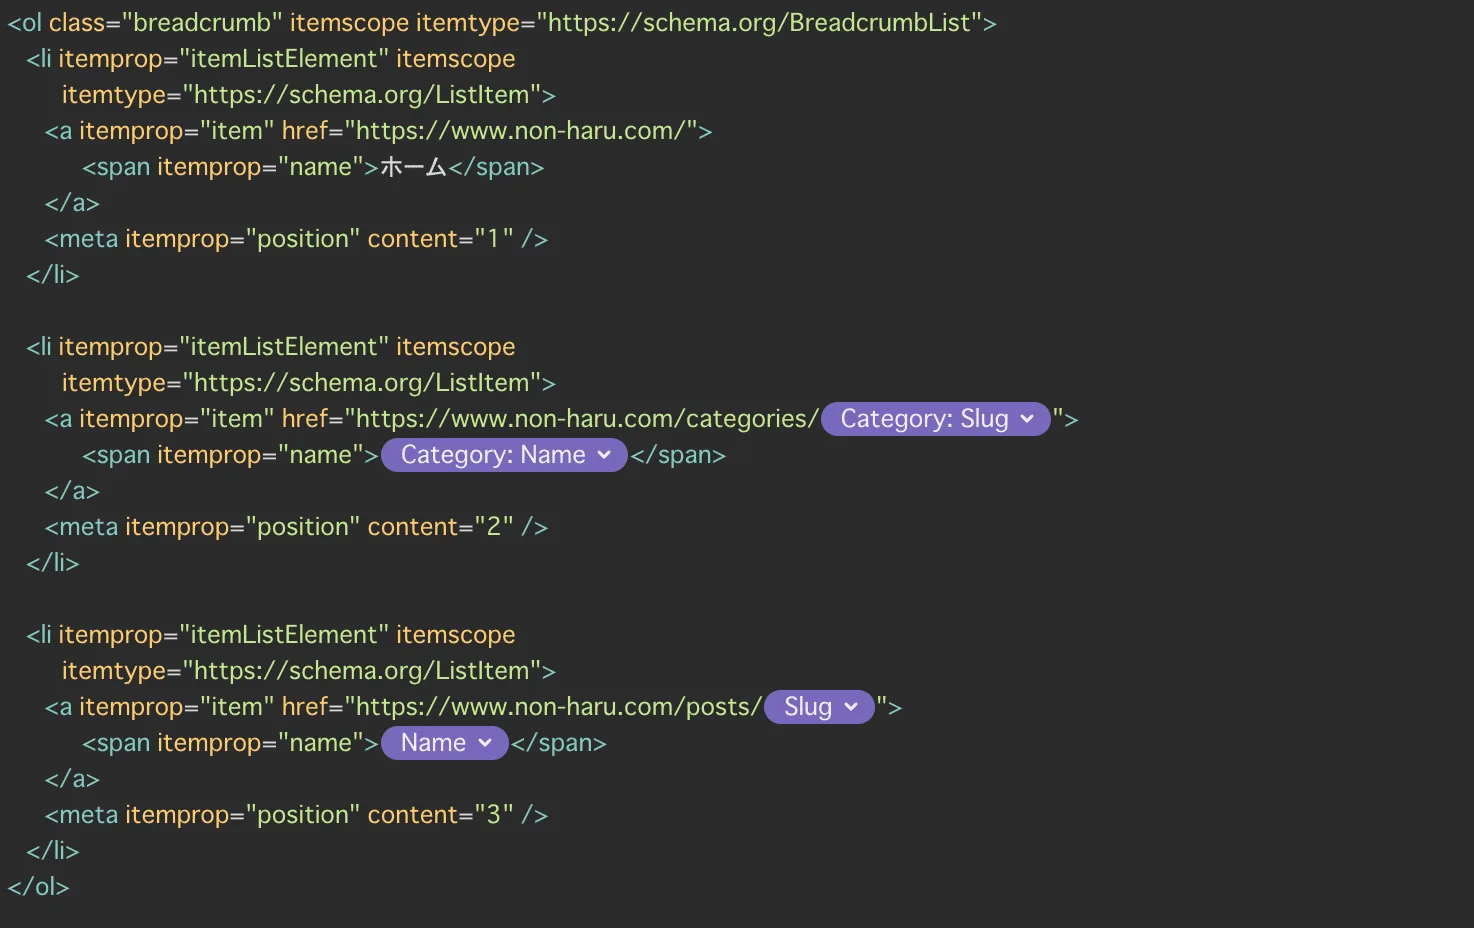Click the span containing ホーム text

pyautogui.click(x=313, y=167)
